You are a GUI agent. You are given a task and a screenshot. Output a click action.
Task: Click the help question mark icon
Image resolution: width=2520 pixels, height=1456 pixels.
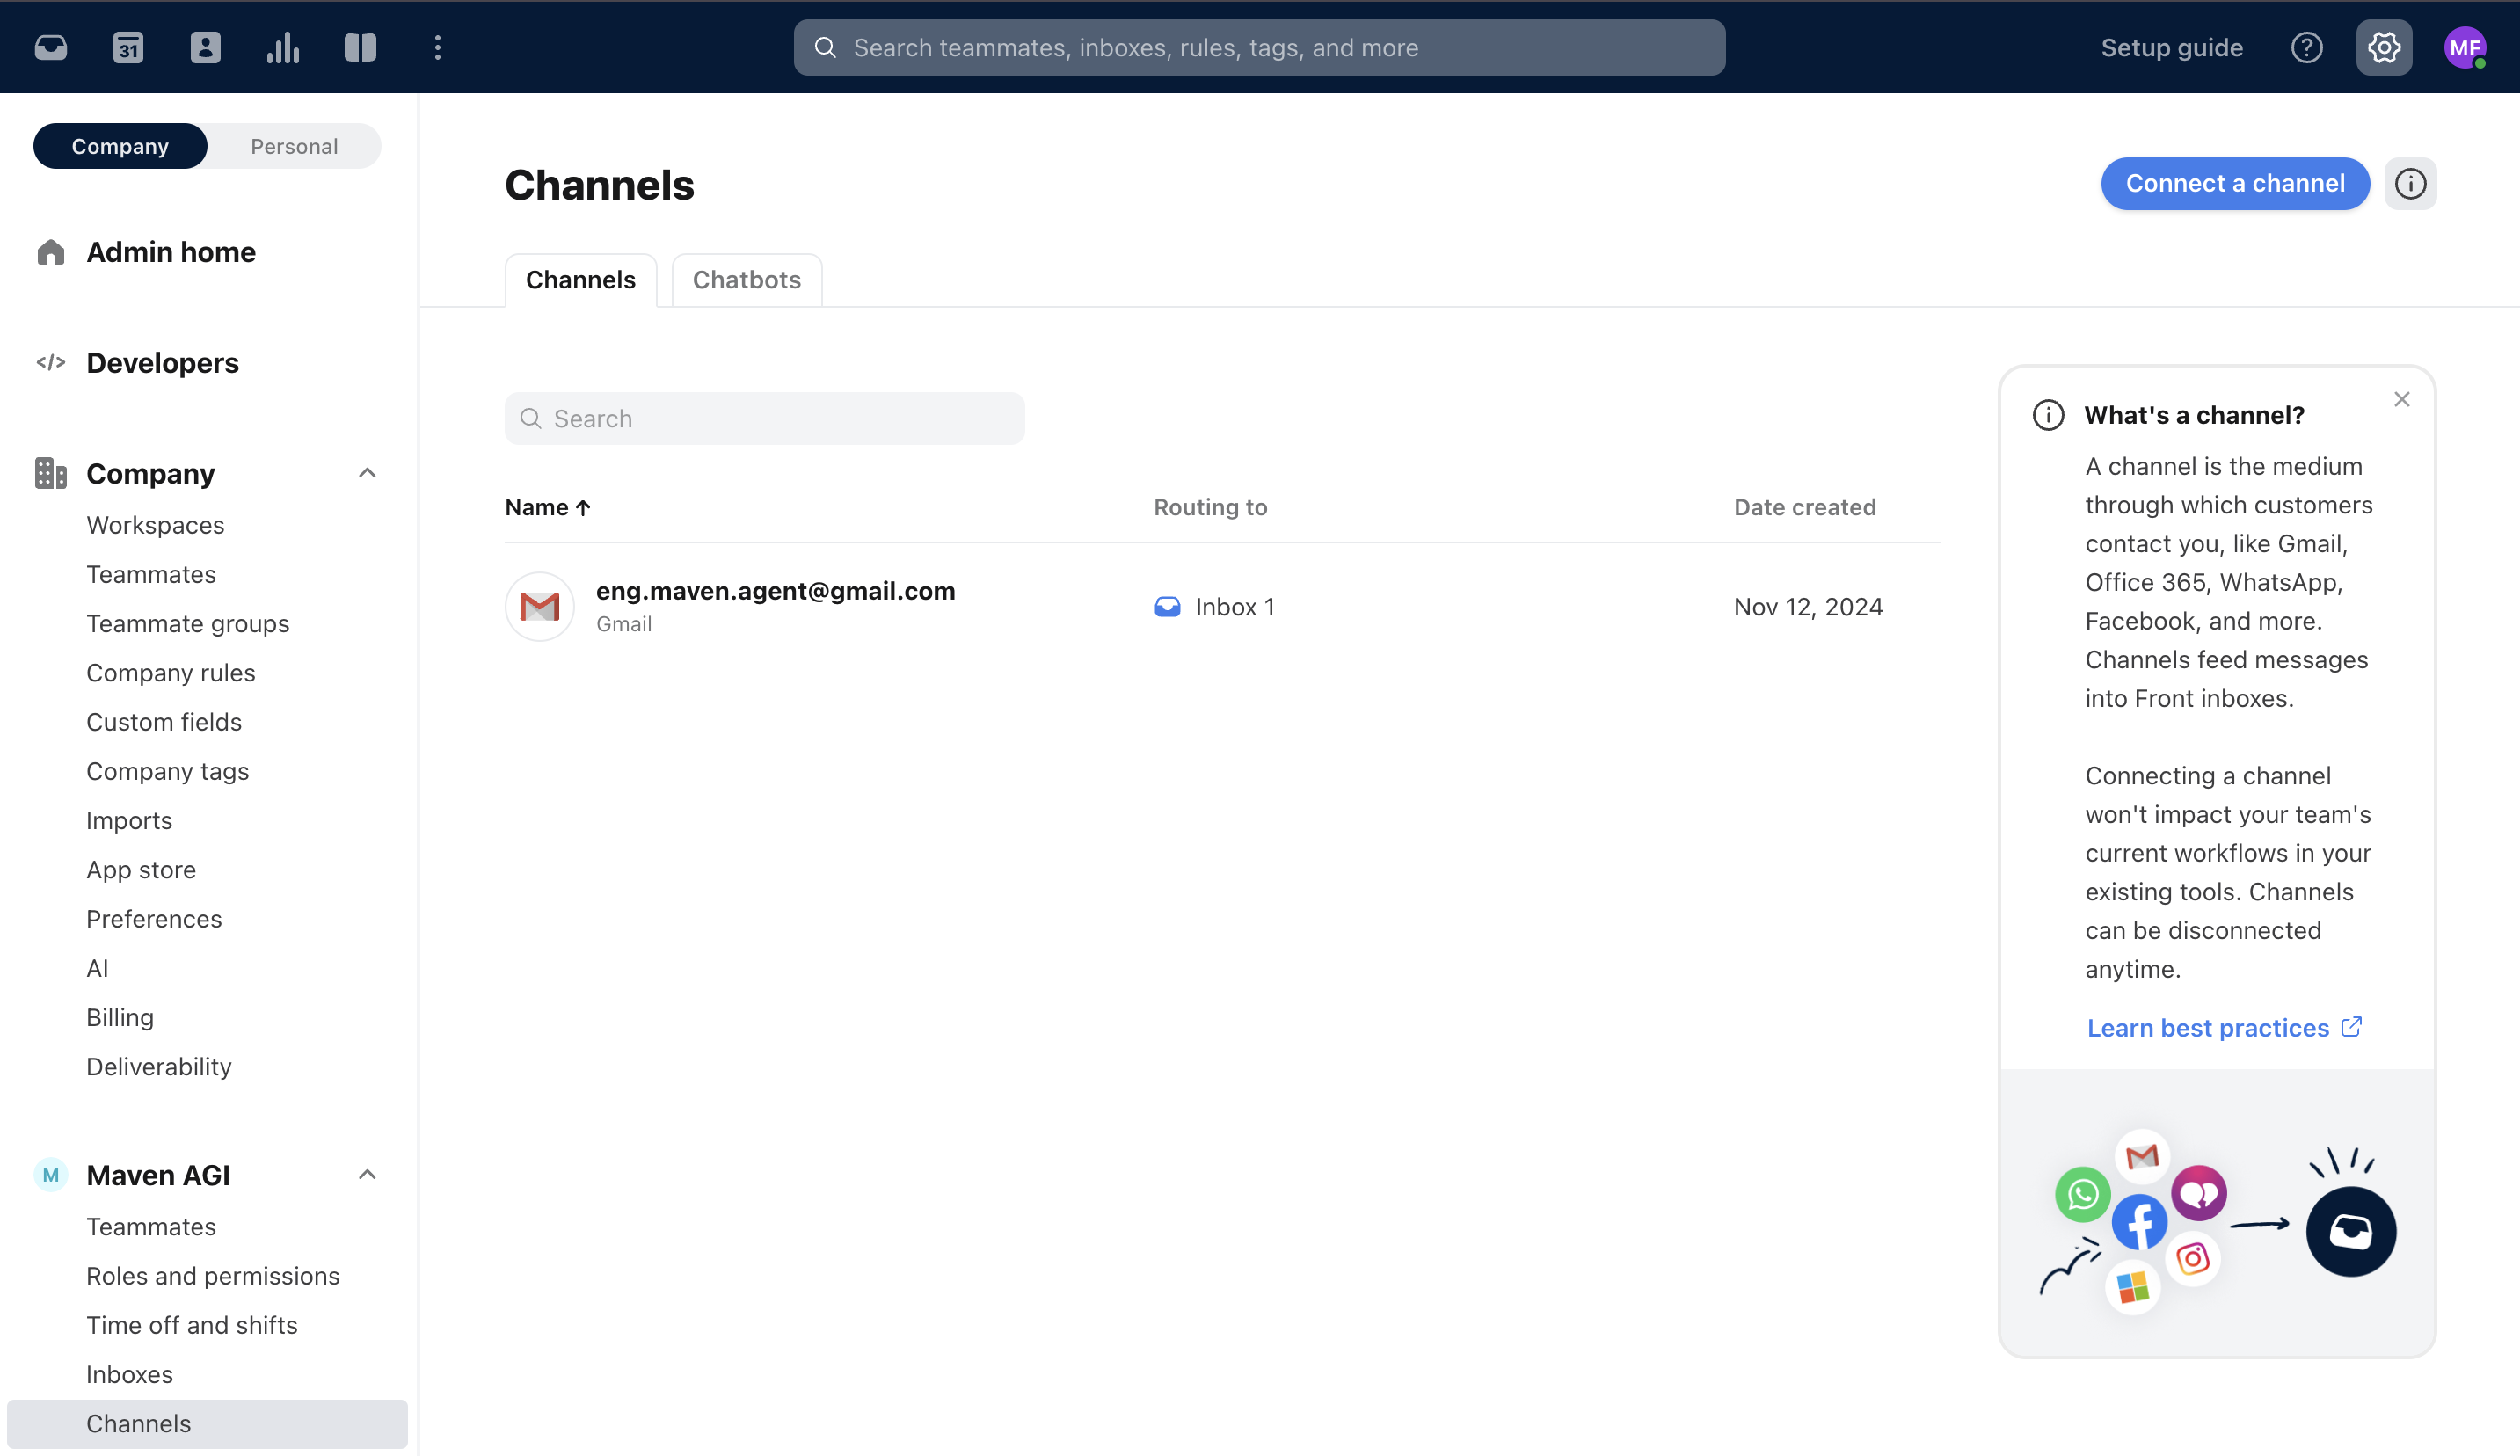click(x=2307, y=47)
